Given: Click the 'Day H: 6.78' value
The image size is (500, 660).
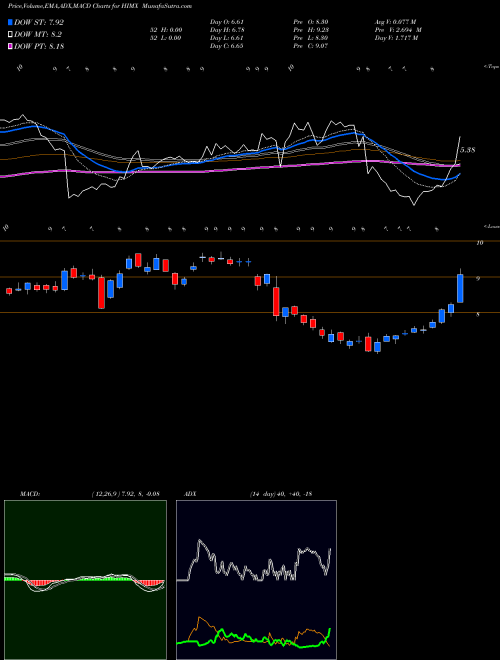Looking at the screenshot, I should click(x=227, y=30).
